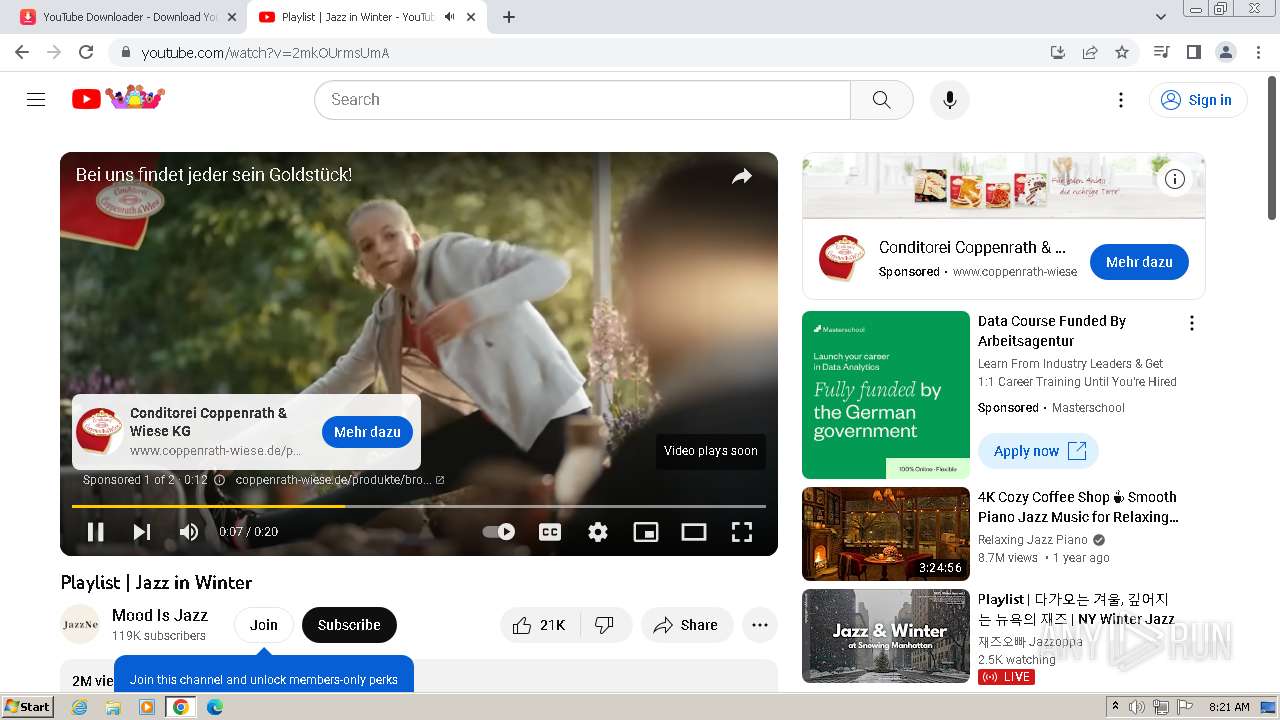Open more actions menu below video
The height and width of the screenshot is (720, 1280).
point(760,625)
